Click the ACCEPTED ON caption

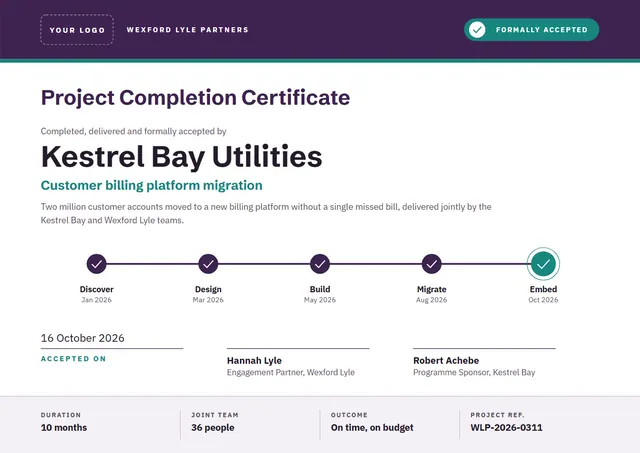pyautogui.click(x=73, y=359)
